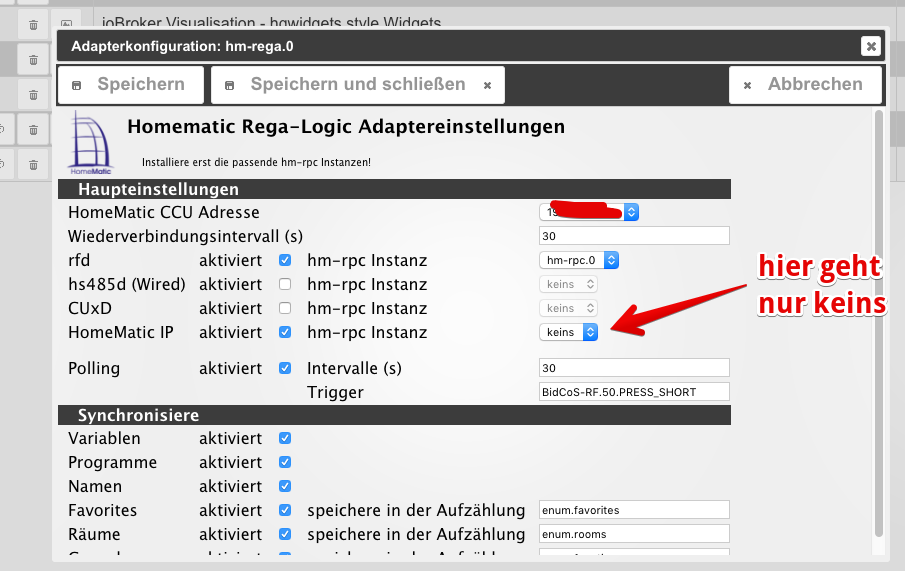Viewport: 905px width, 571px height.
Task: Click the x icon in Abbrechen button
Action: 747,85
